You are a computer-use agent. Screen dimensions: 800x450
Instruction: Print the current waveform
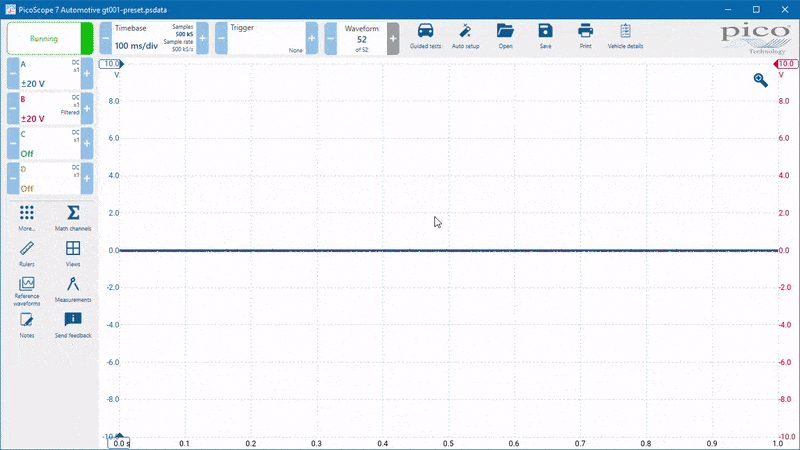click(x=585, y=36)
